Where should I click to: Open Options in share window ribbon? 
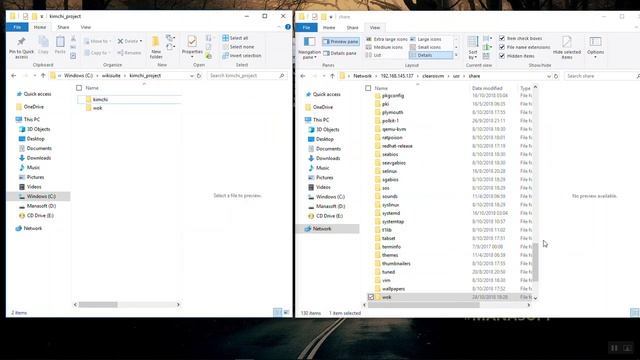pyautogui.click(x=595, y=47)
